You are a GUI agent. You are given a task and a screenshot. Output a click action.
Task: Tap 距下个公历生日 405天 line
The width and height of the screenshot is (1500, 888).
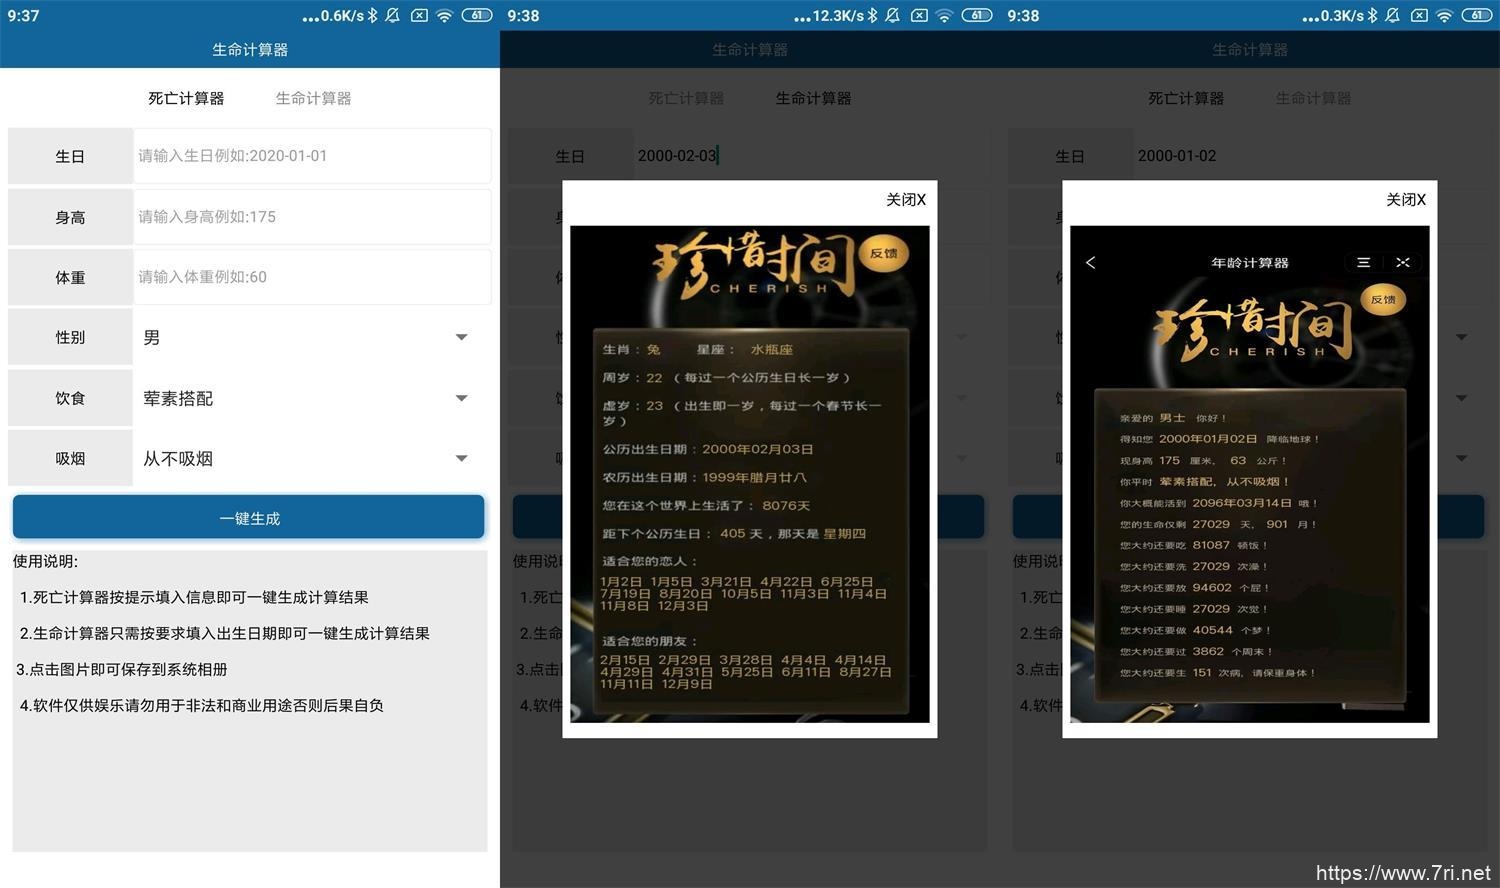coord(734,533)
